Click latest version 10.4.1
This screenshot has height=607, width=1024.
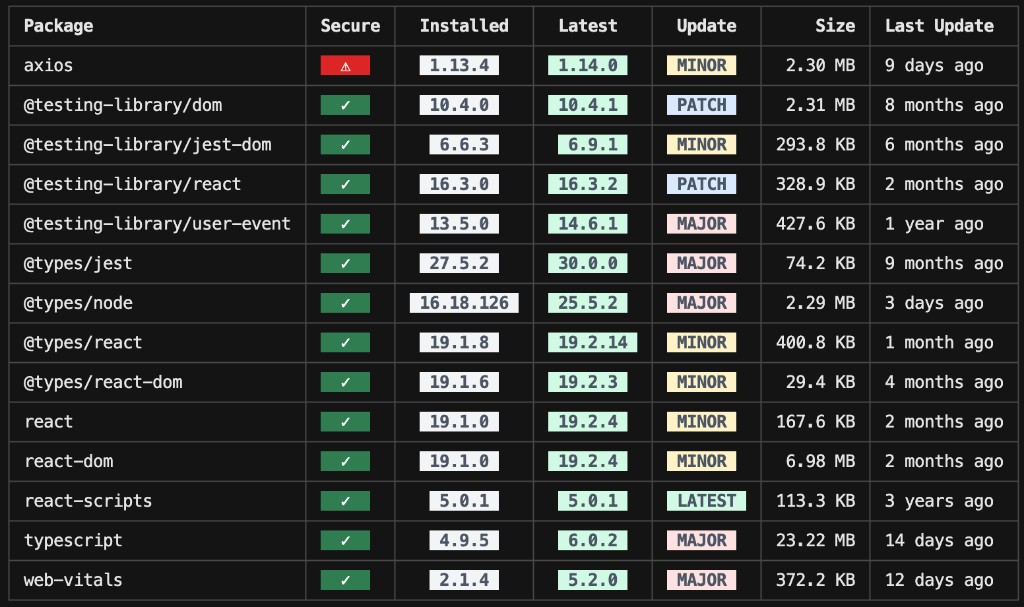[588, 105]
